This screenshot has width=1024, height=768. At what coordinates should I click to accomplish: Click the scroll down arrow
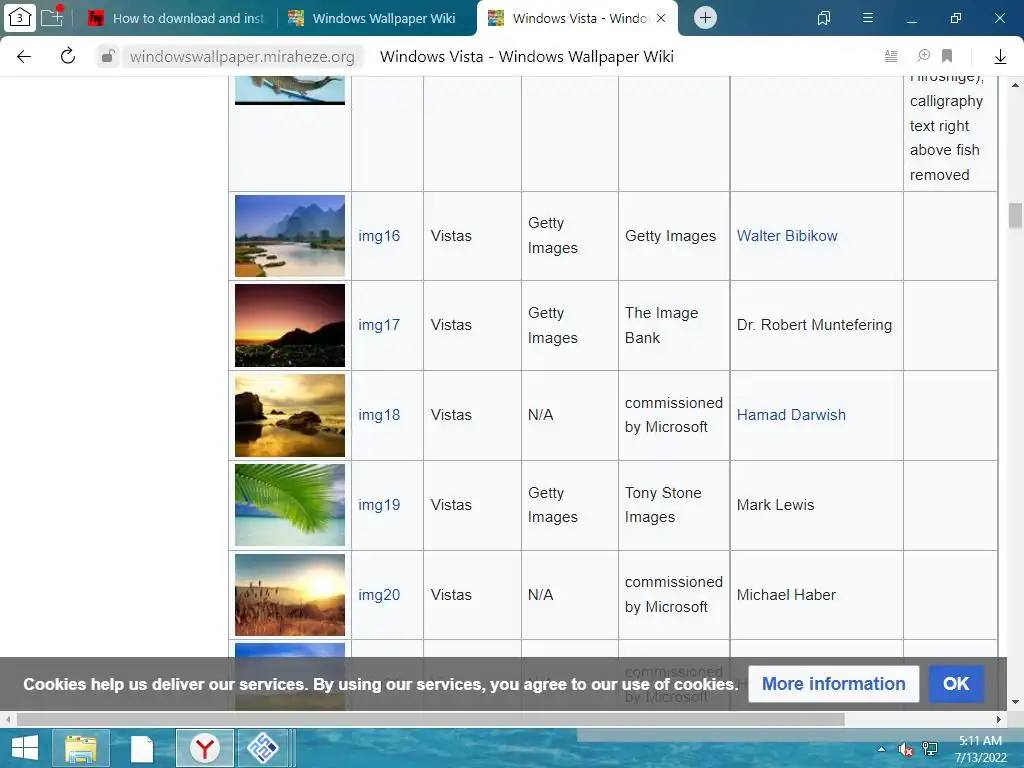pyautogui.click(x=1015, y=702)
